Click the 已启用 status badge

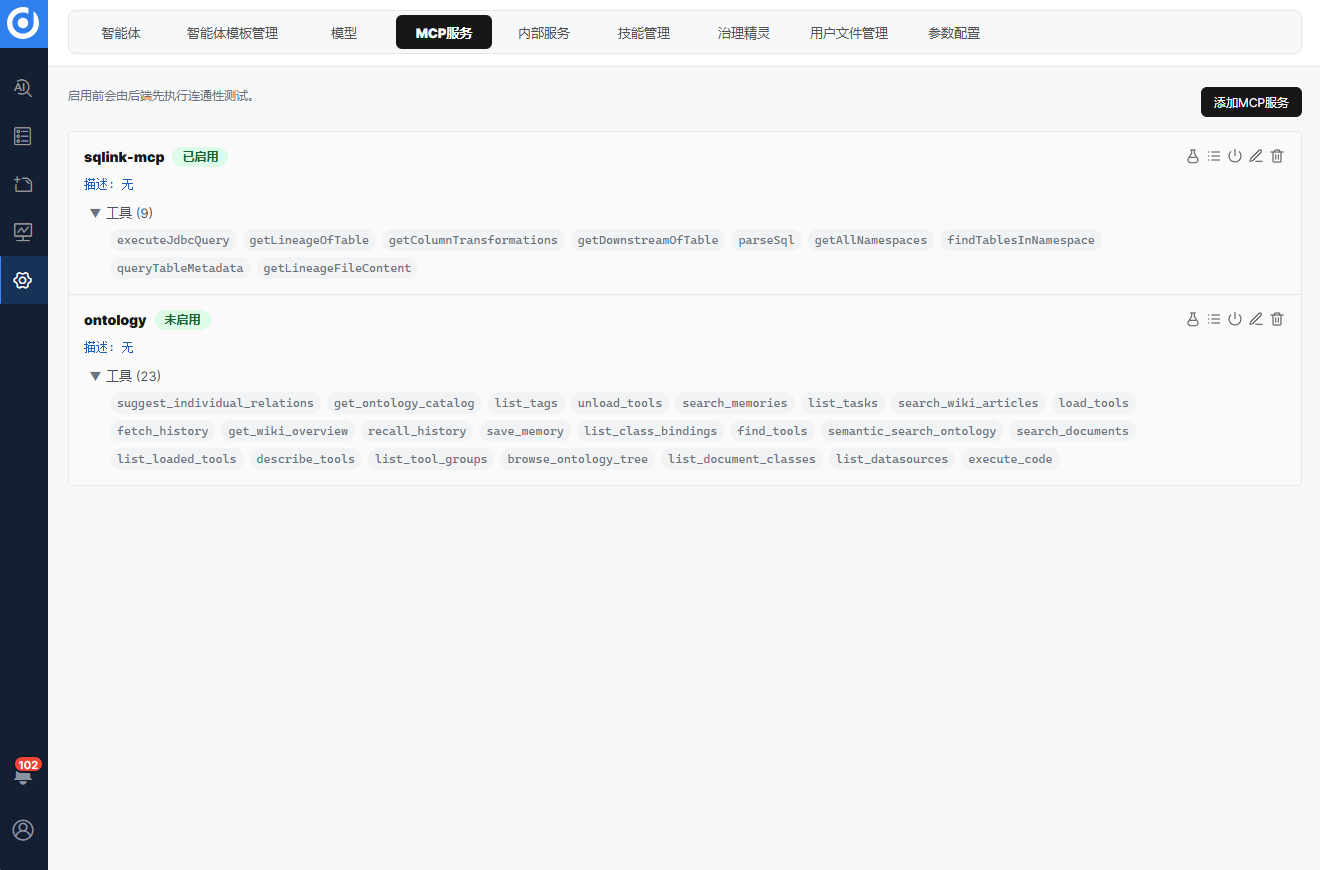(x=200, y=157)
